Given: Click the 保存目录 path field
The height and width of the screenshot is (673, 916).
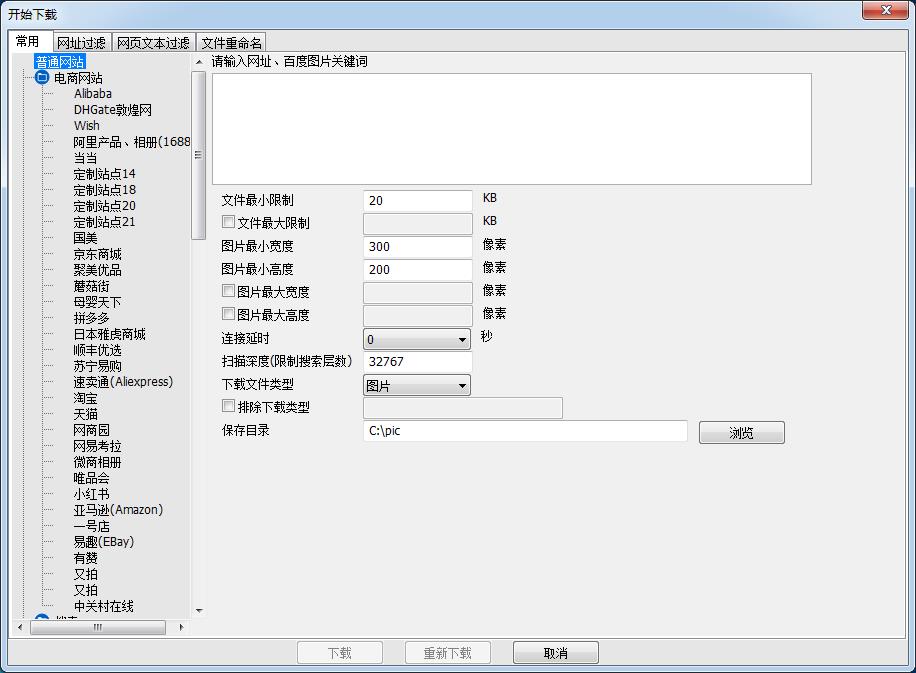Looking at the screenshot, I should pos(525,431).
